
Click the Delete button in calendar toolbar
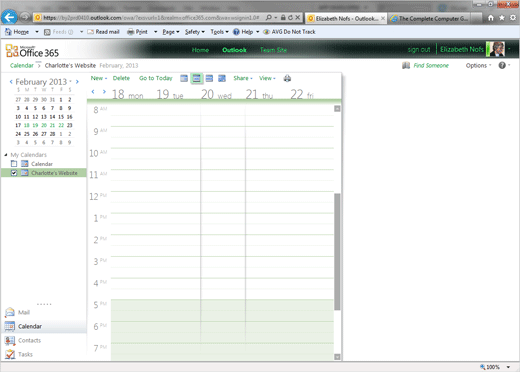[x=121, y=78]
